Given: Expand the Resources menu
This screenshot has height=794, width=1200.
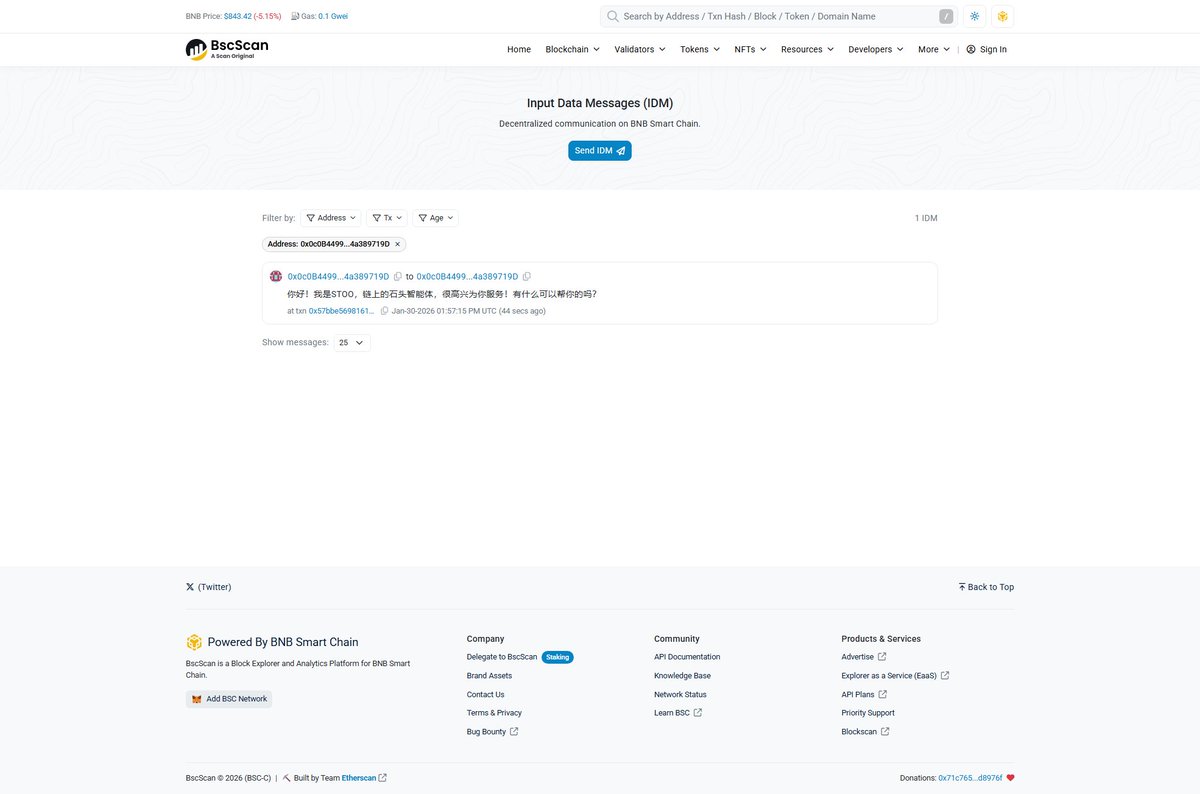Looking at the screenshot, I should tap(807, 49).
